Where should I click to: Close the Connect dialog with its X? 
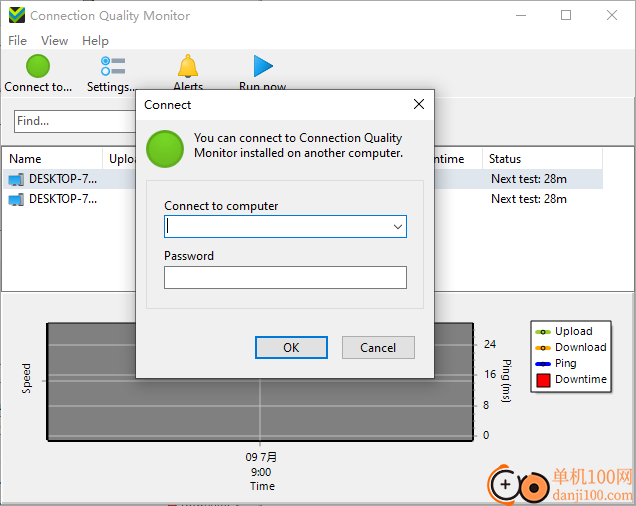pyautogui.click(x=419, y=104)
